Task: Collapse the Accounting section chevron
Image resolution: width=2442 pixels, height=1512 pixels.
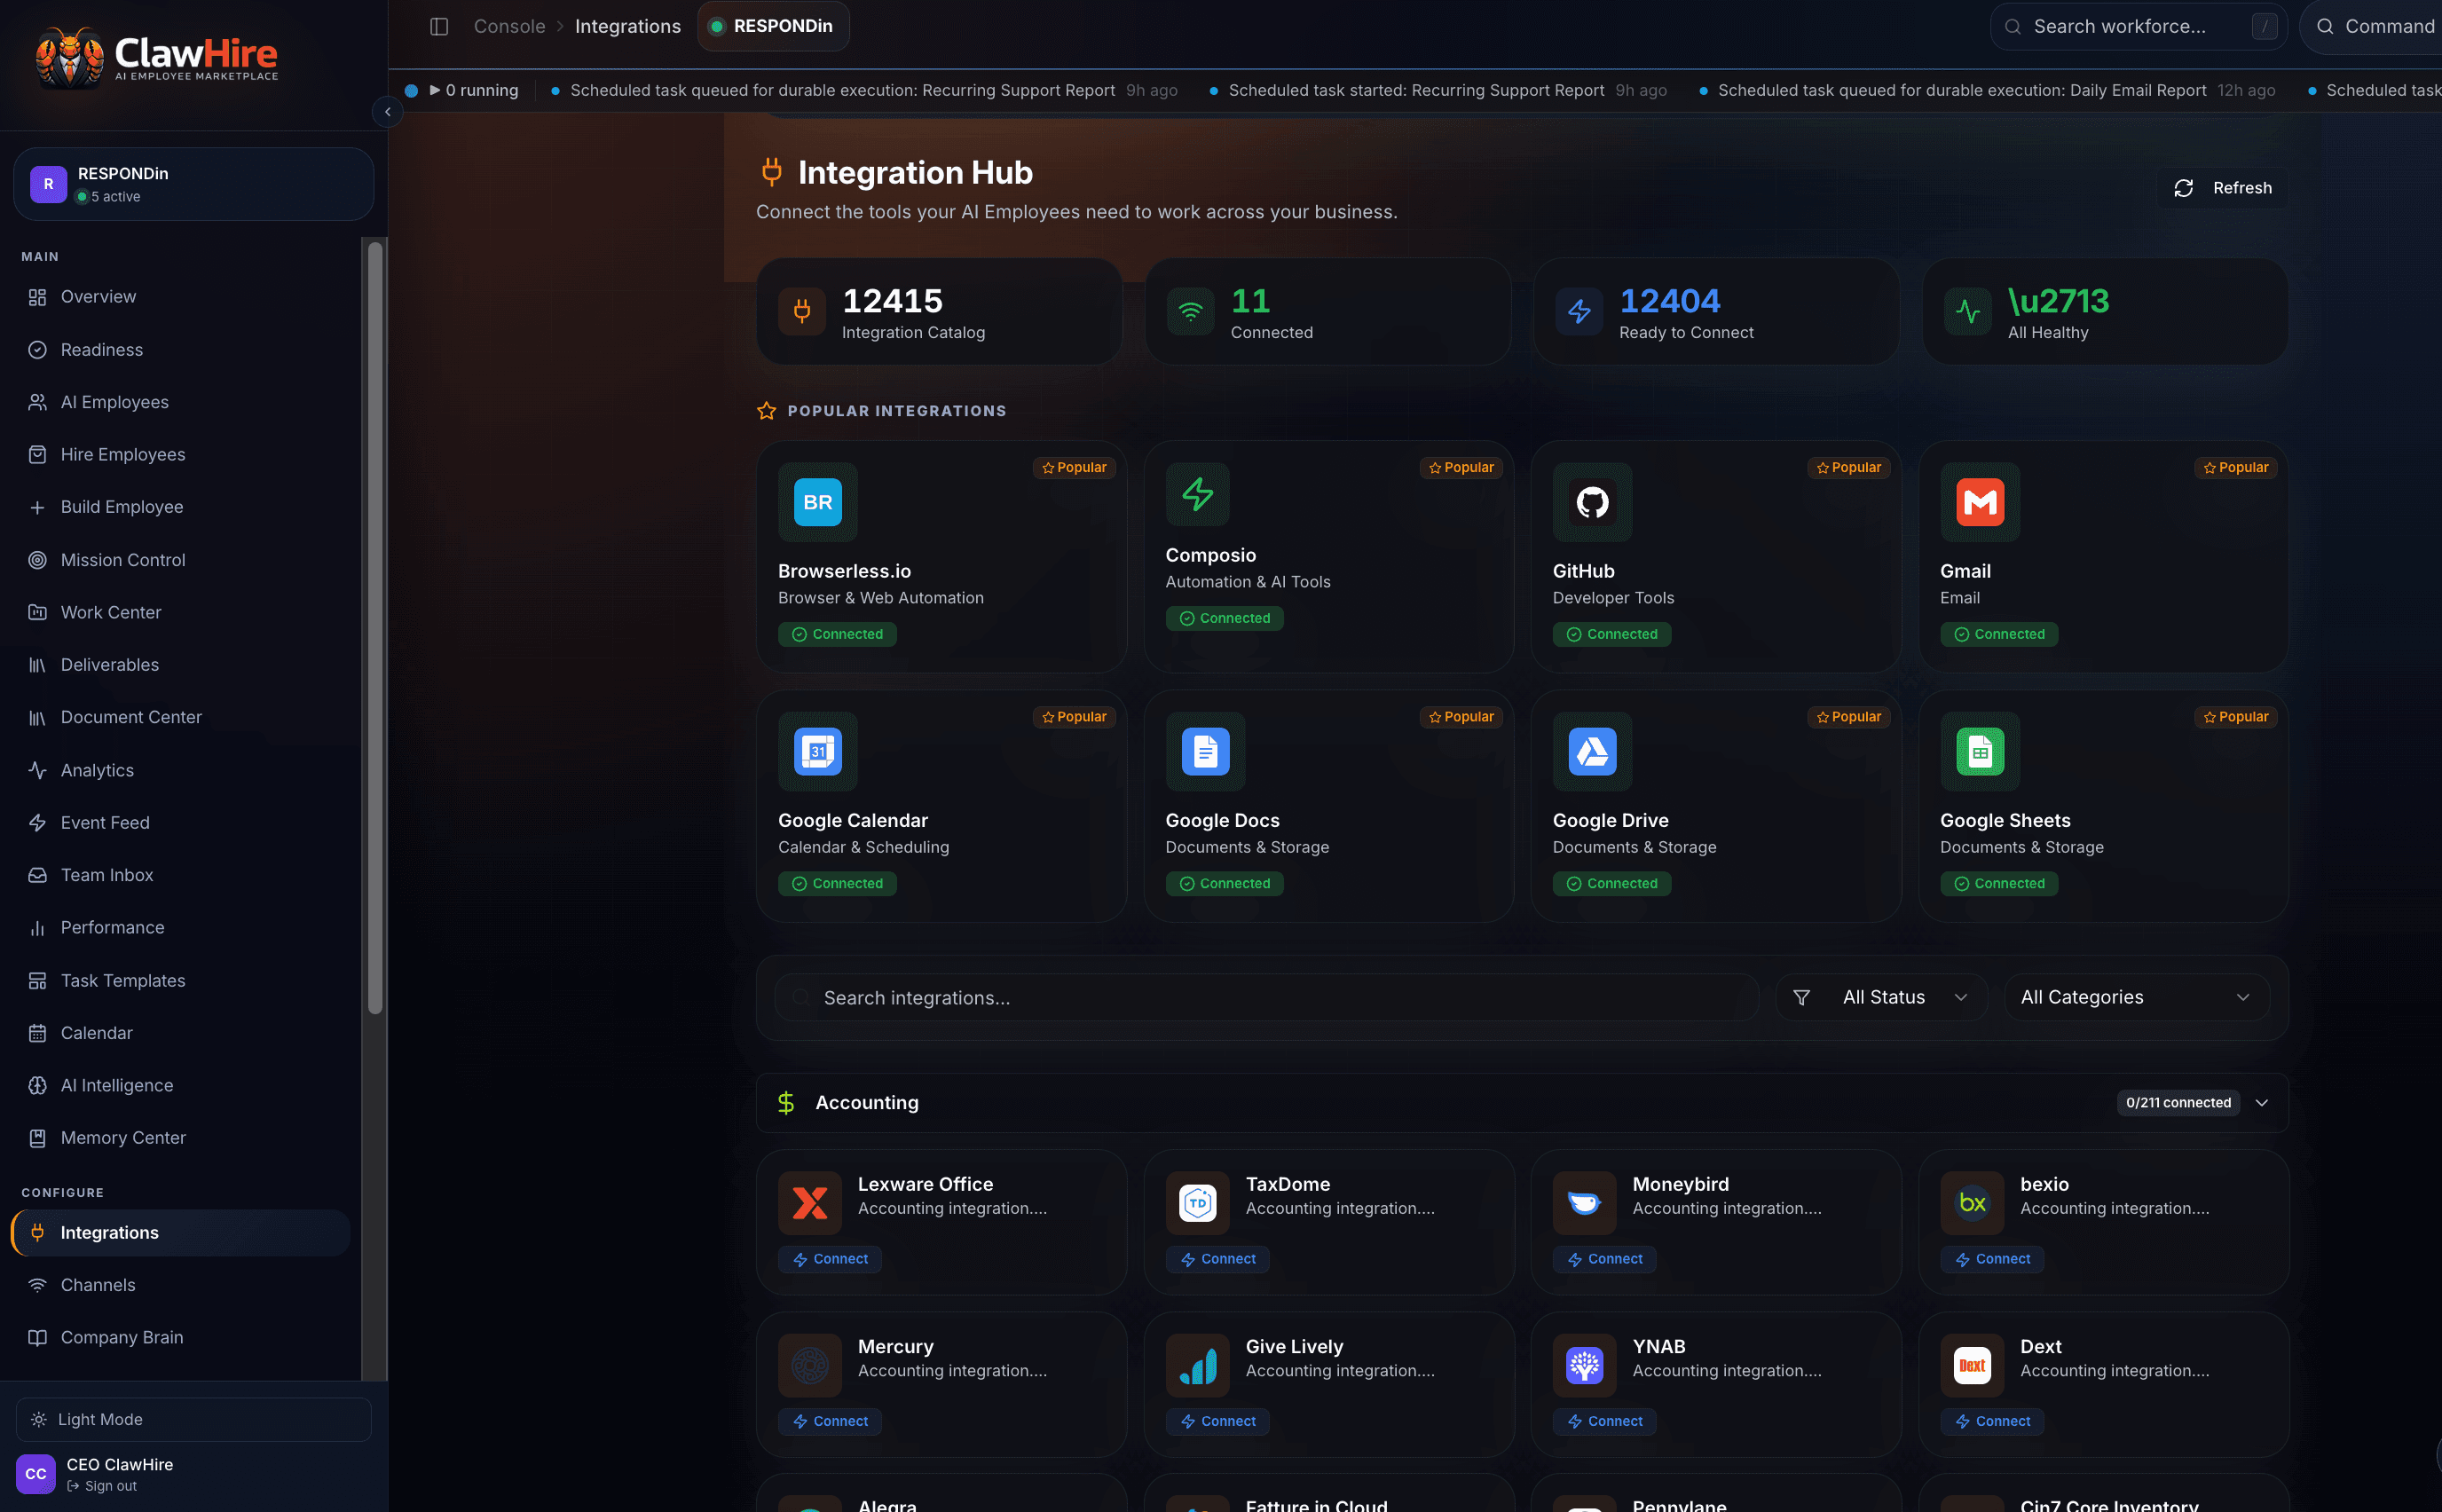Action: (2261, 1102)
